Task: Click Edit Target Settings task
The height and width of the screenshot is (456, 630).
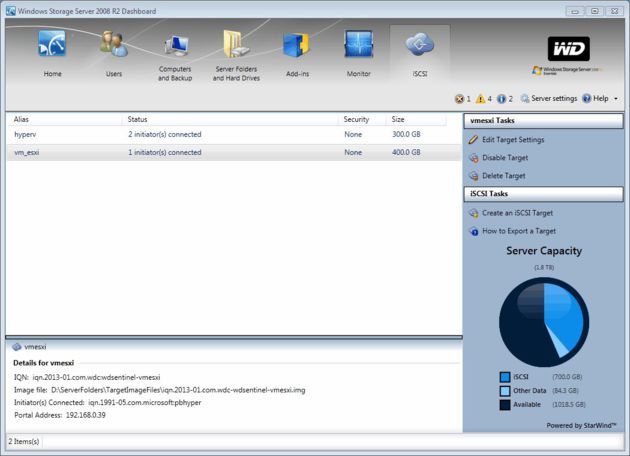Action: click(x=513, y=139)
